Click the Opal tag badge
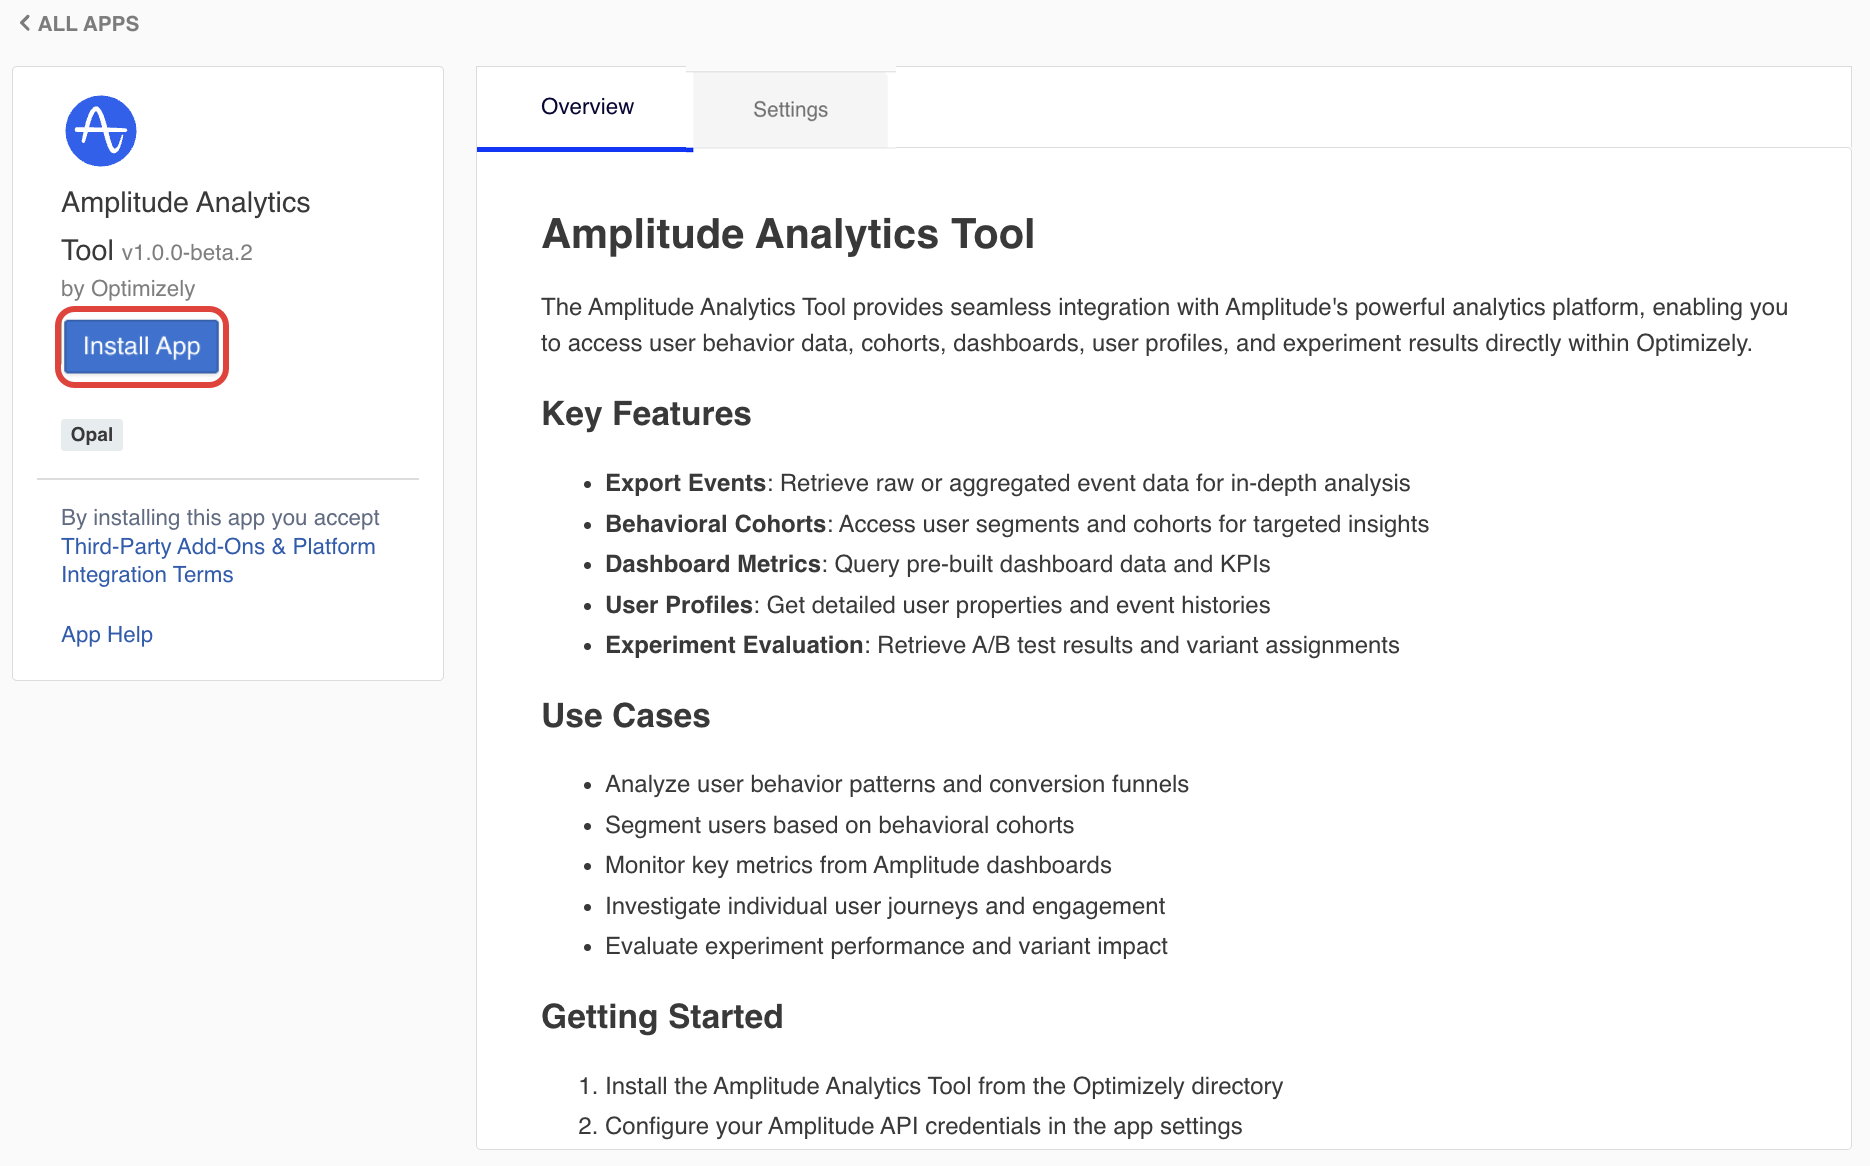The height and width of the screenshot is (1166, 1870). 92,435
